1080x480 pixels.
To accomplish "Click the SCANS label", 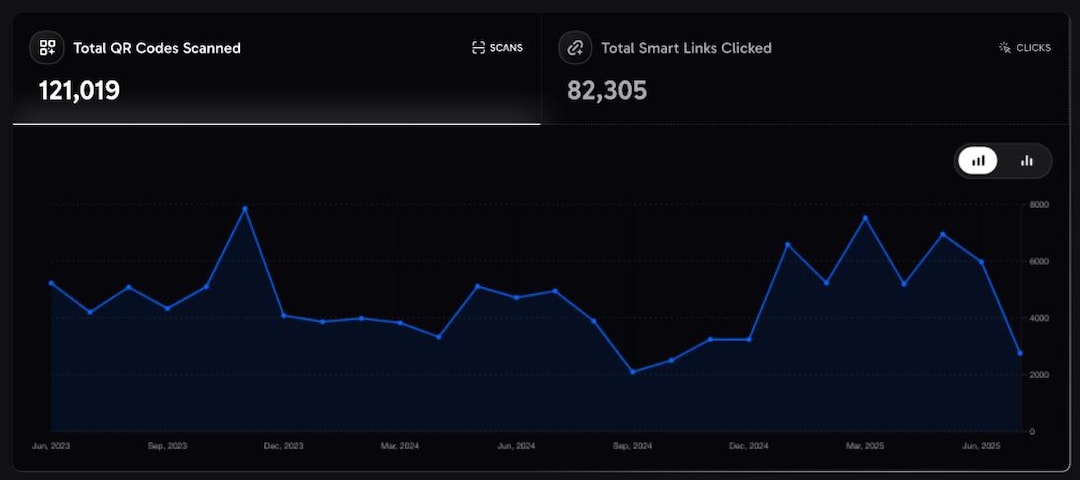I will (x=506, y=48).
